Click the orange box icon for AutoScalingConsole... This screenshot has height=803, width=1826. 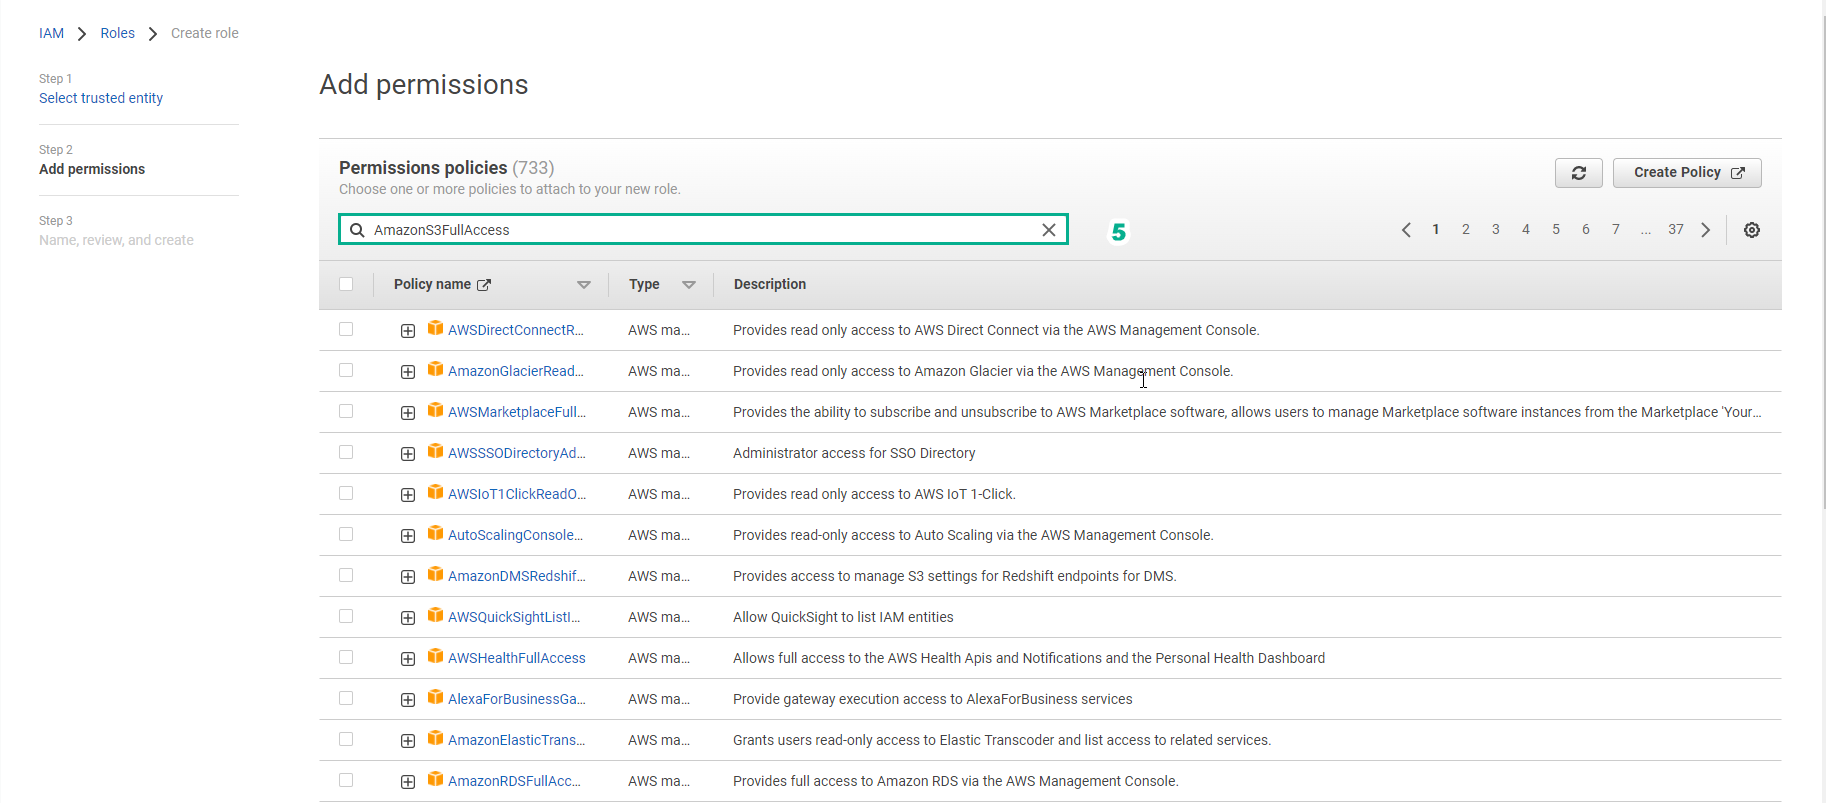(435, 533)
